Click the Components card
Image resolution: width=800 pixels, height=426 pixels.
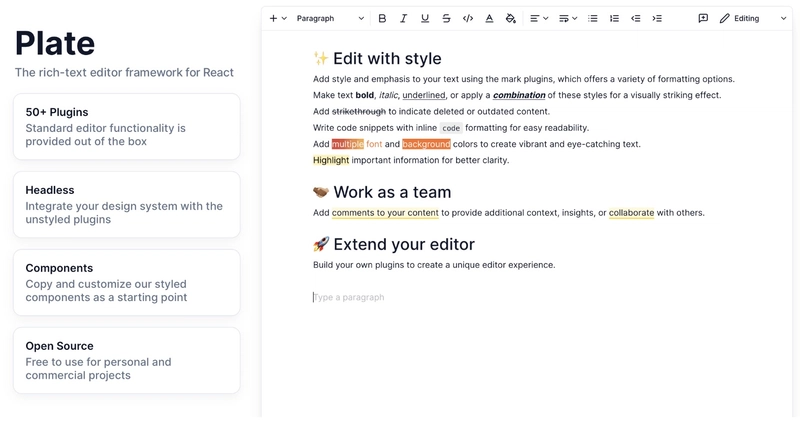pyautogui.click(x=127, y=283)
